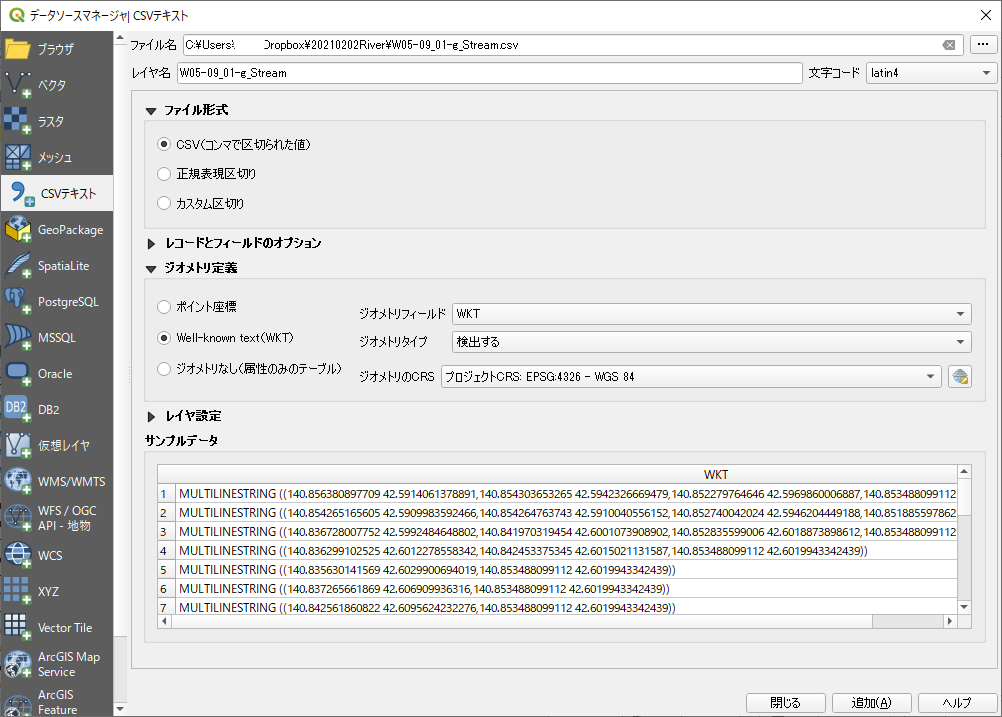Expand レコードとフィールドのオプション section
1002x717 pixels.
pos(152,243)
